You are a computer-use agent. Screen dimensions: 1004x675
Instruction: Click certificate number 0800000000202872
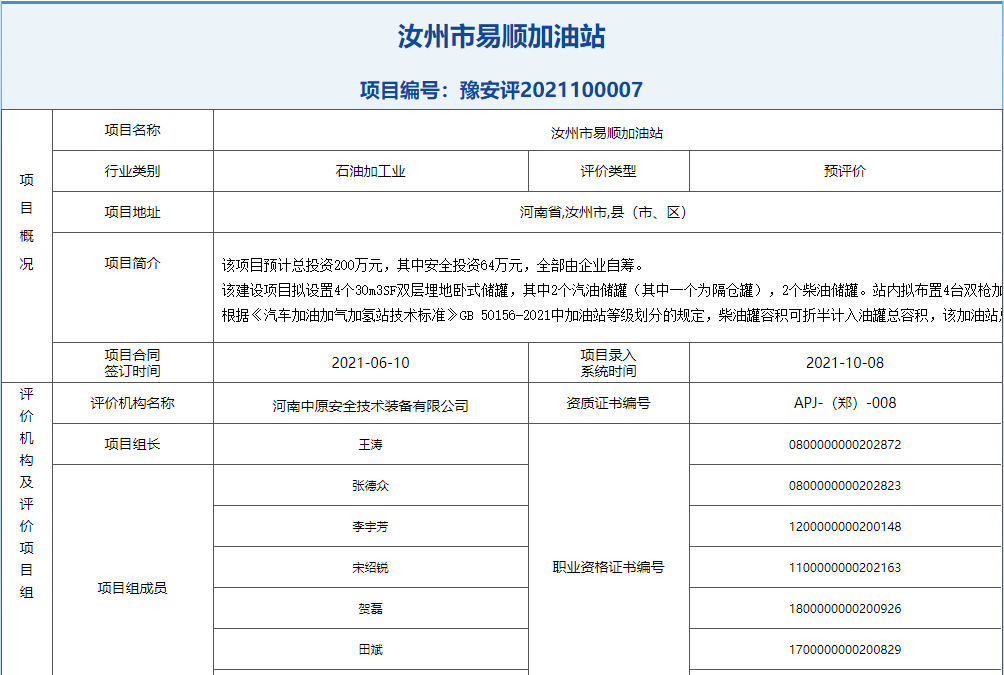pos(845,444)
